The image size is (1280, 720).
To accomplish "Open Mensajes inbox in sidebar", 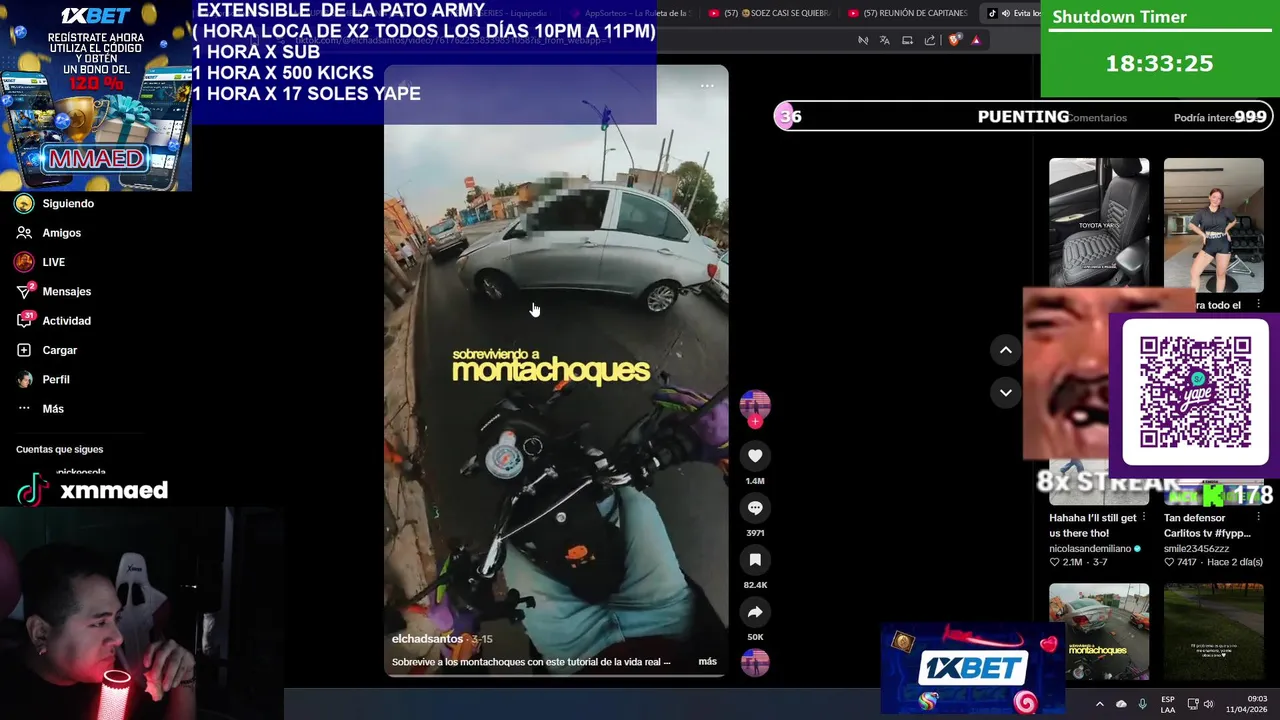I will (x=53, y=291).
